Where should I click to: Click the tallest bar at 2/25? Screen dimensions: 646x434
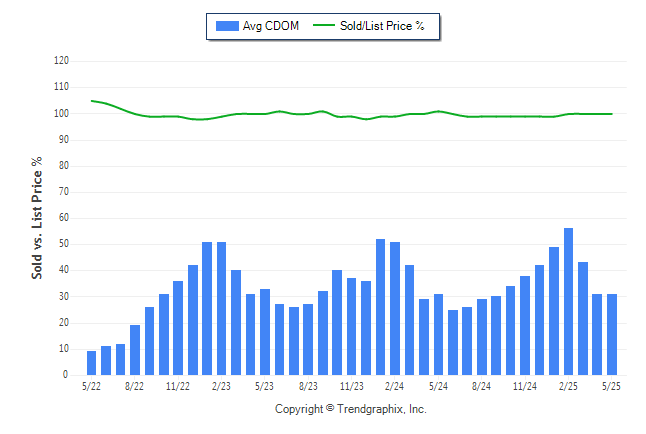tap(568, 301)
